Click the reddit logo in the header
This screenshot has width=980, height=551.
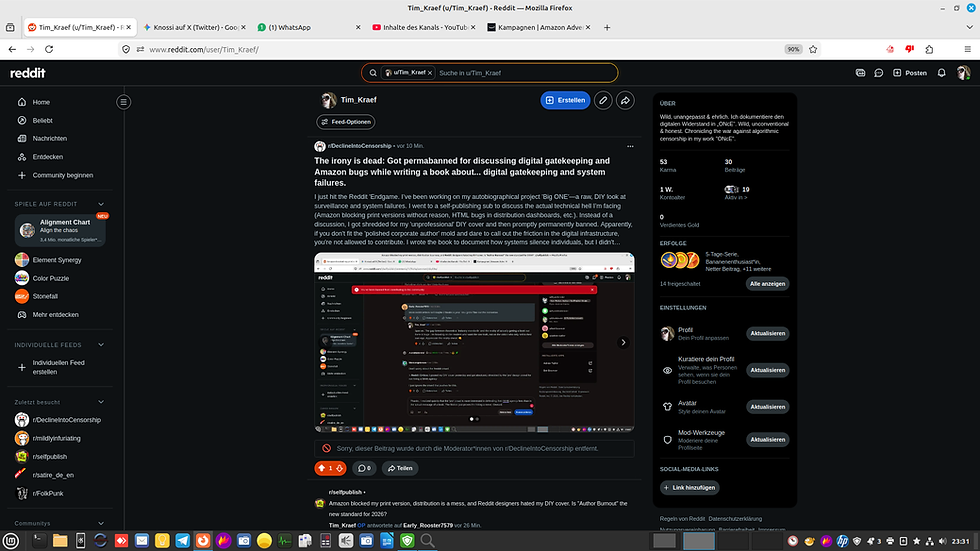click(28, 73)
